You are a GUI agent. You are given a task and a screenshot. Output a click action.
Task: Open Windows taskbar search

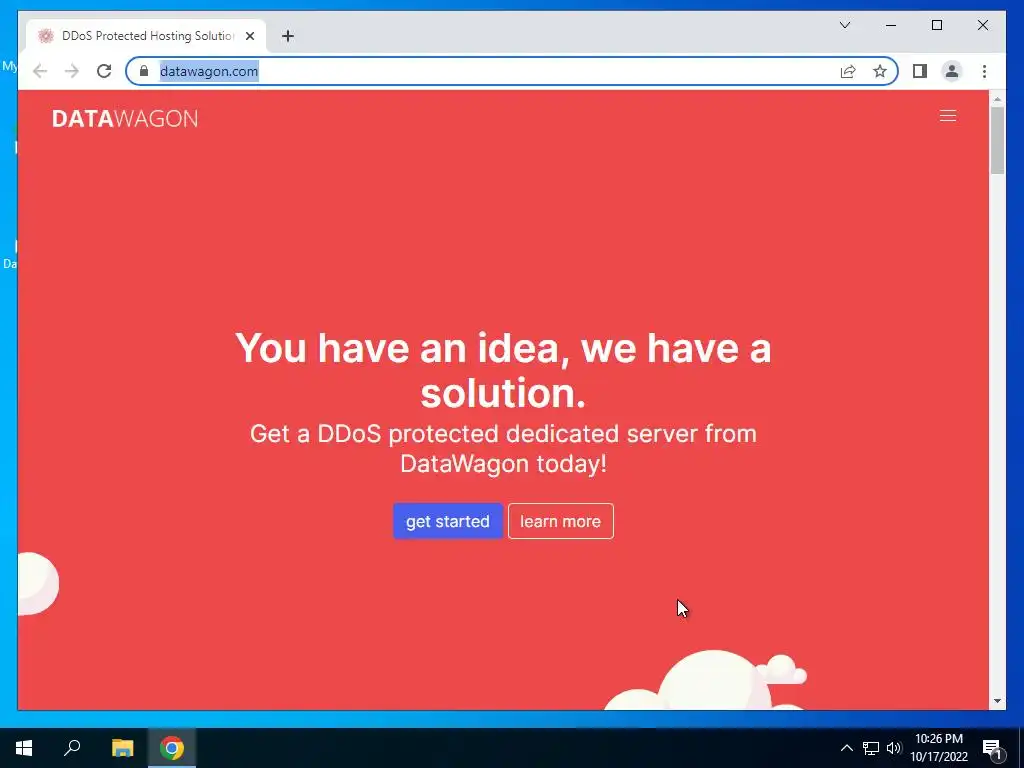pos(72,748)
